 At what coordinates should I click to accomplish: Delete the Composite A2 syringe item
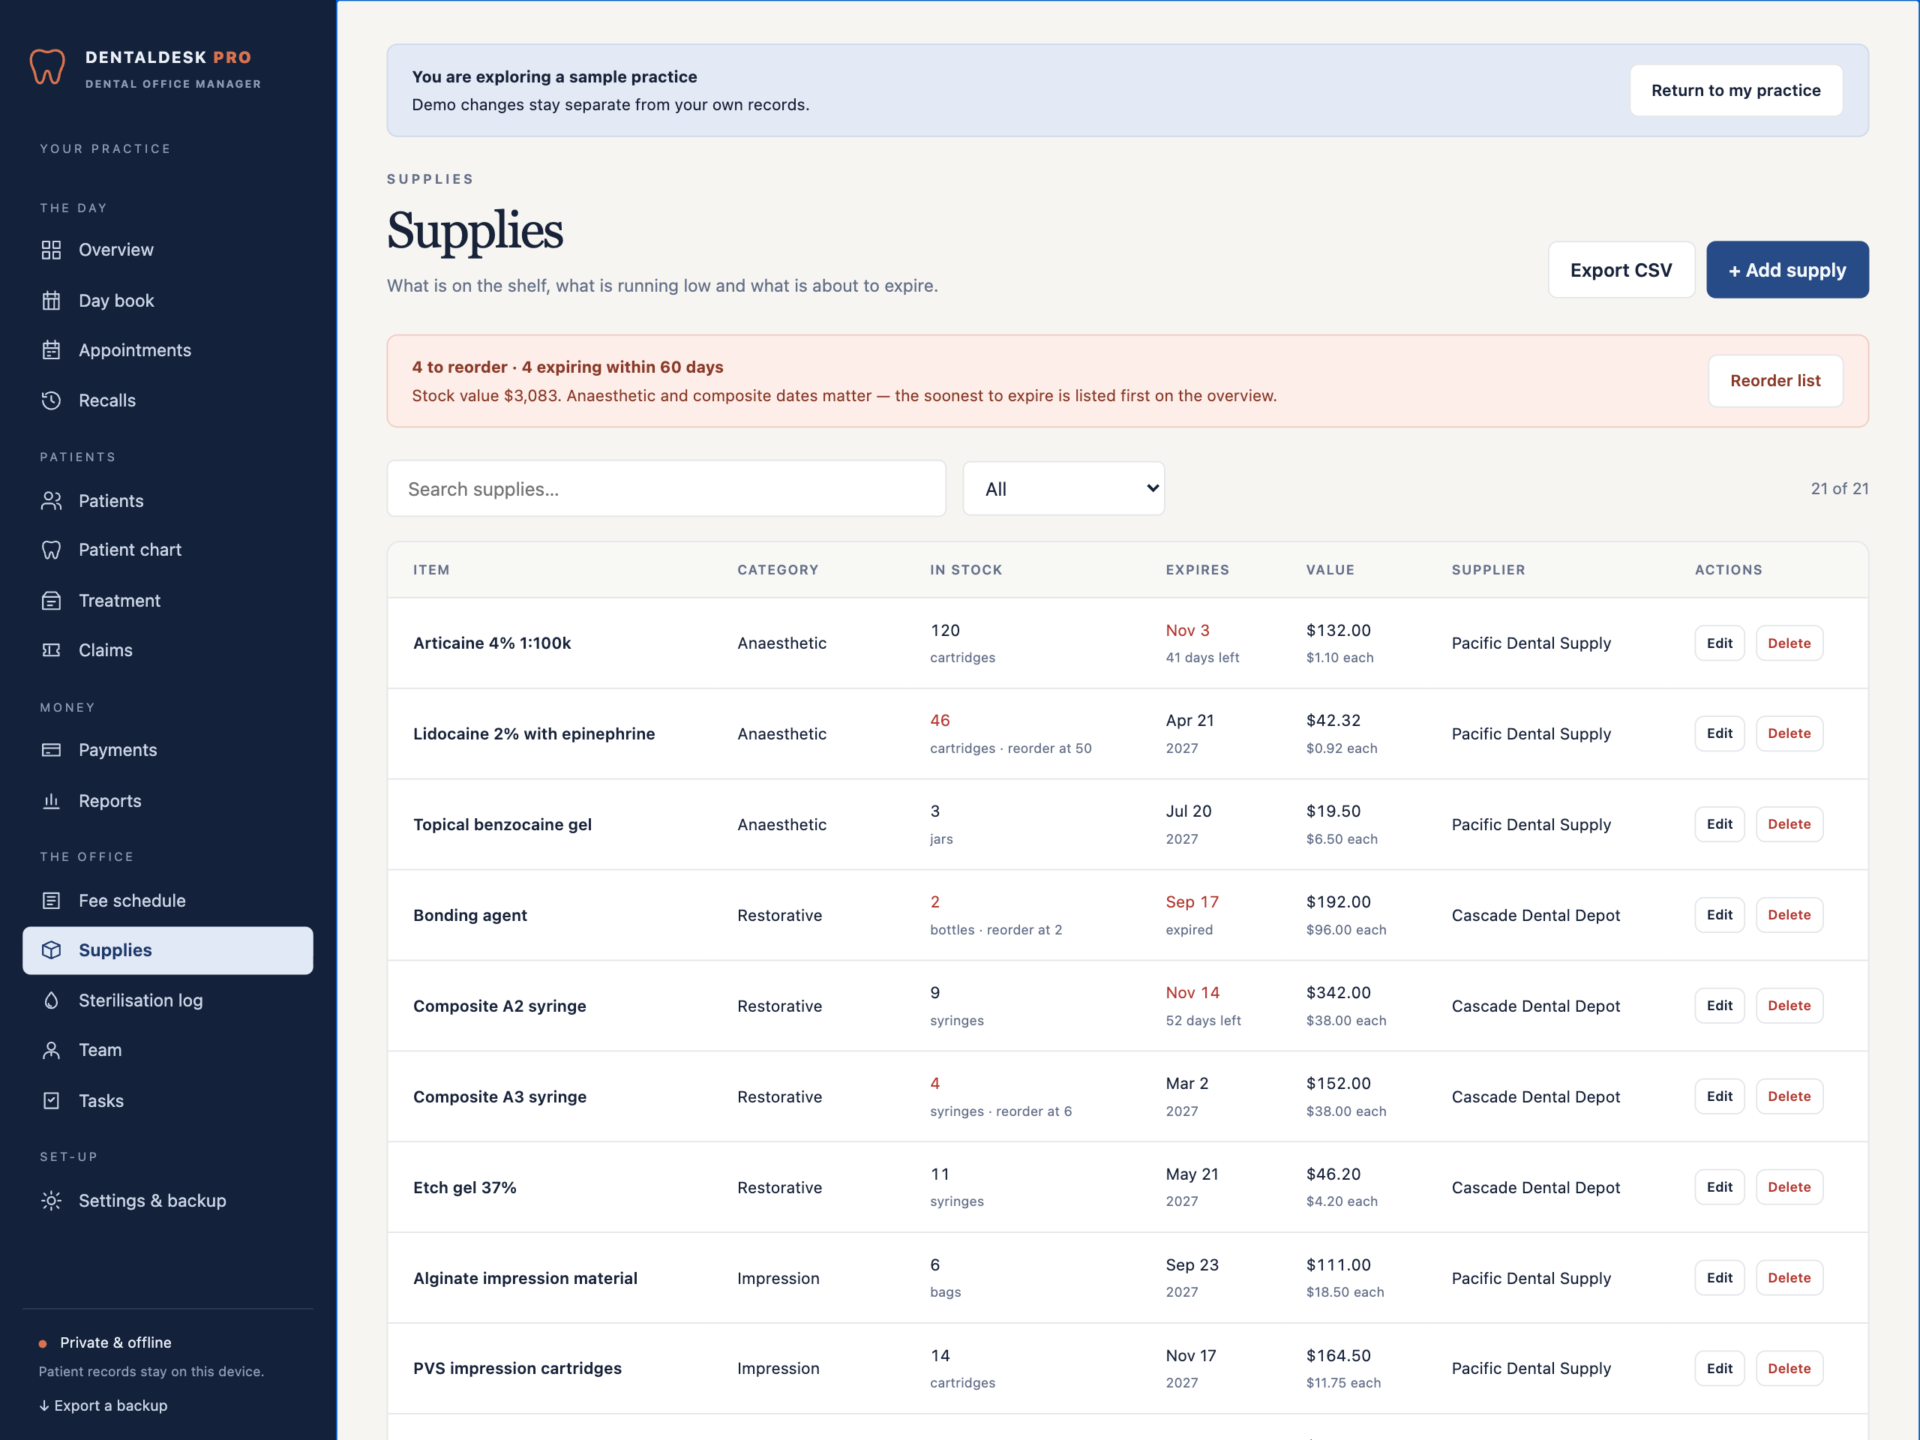pos(1789,1005)
